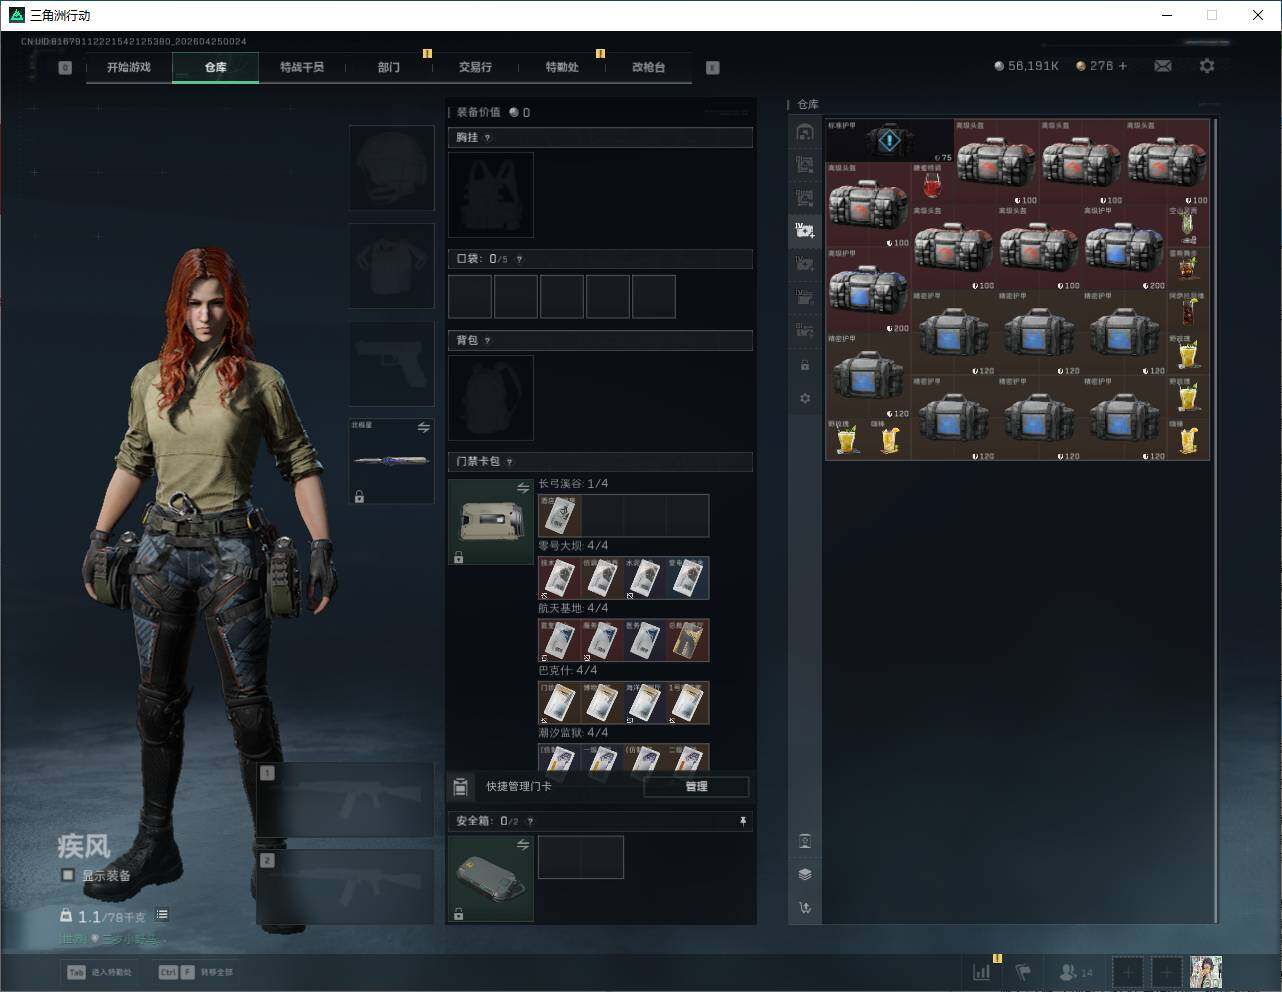This screenshot has height=992, width=1282.
Task: Switch to the 部门 tab
Action: coord(389,67)
